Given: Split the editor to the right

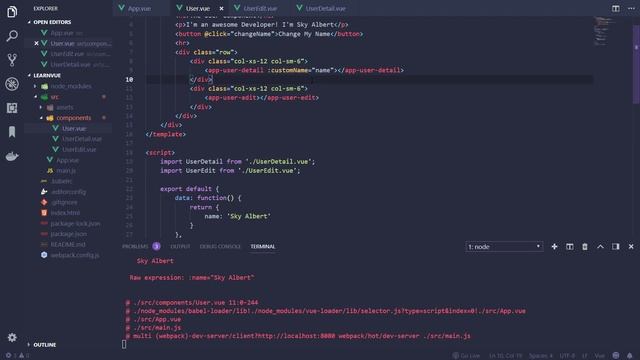Looking at the screenshot, I should coord(616,8).
